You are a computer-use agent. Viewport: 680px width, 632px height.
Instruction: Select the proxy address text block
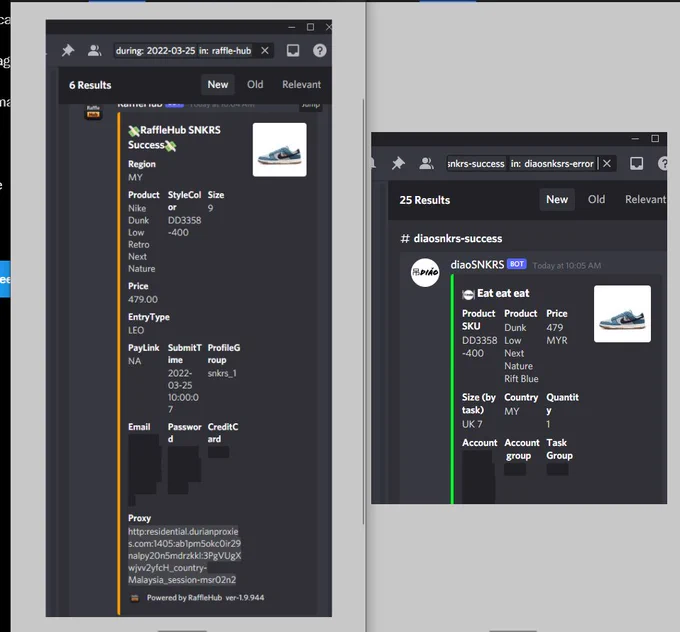coord(184,556)
